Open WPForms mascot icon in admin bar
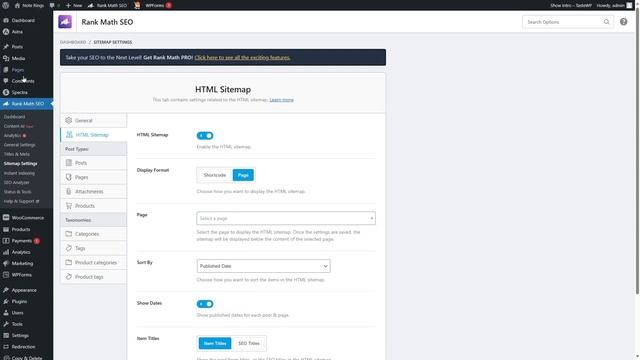This screenshot has width=640, height=360. [137, 5]
